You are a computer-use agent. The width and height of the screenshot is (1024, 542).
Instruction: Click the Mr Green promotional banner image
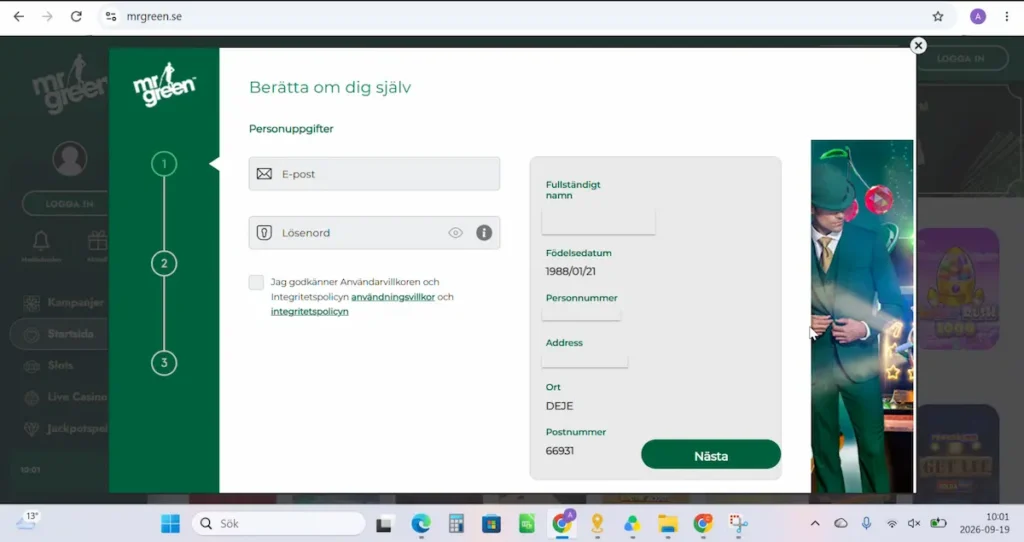coord(862,316)
